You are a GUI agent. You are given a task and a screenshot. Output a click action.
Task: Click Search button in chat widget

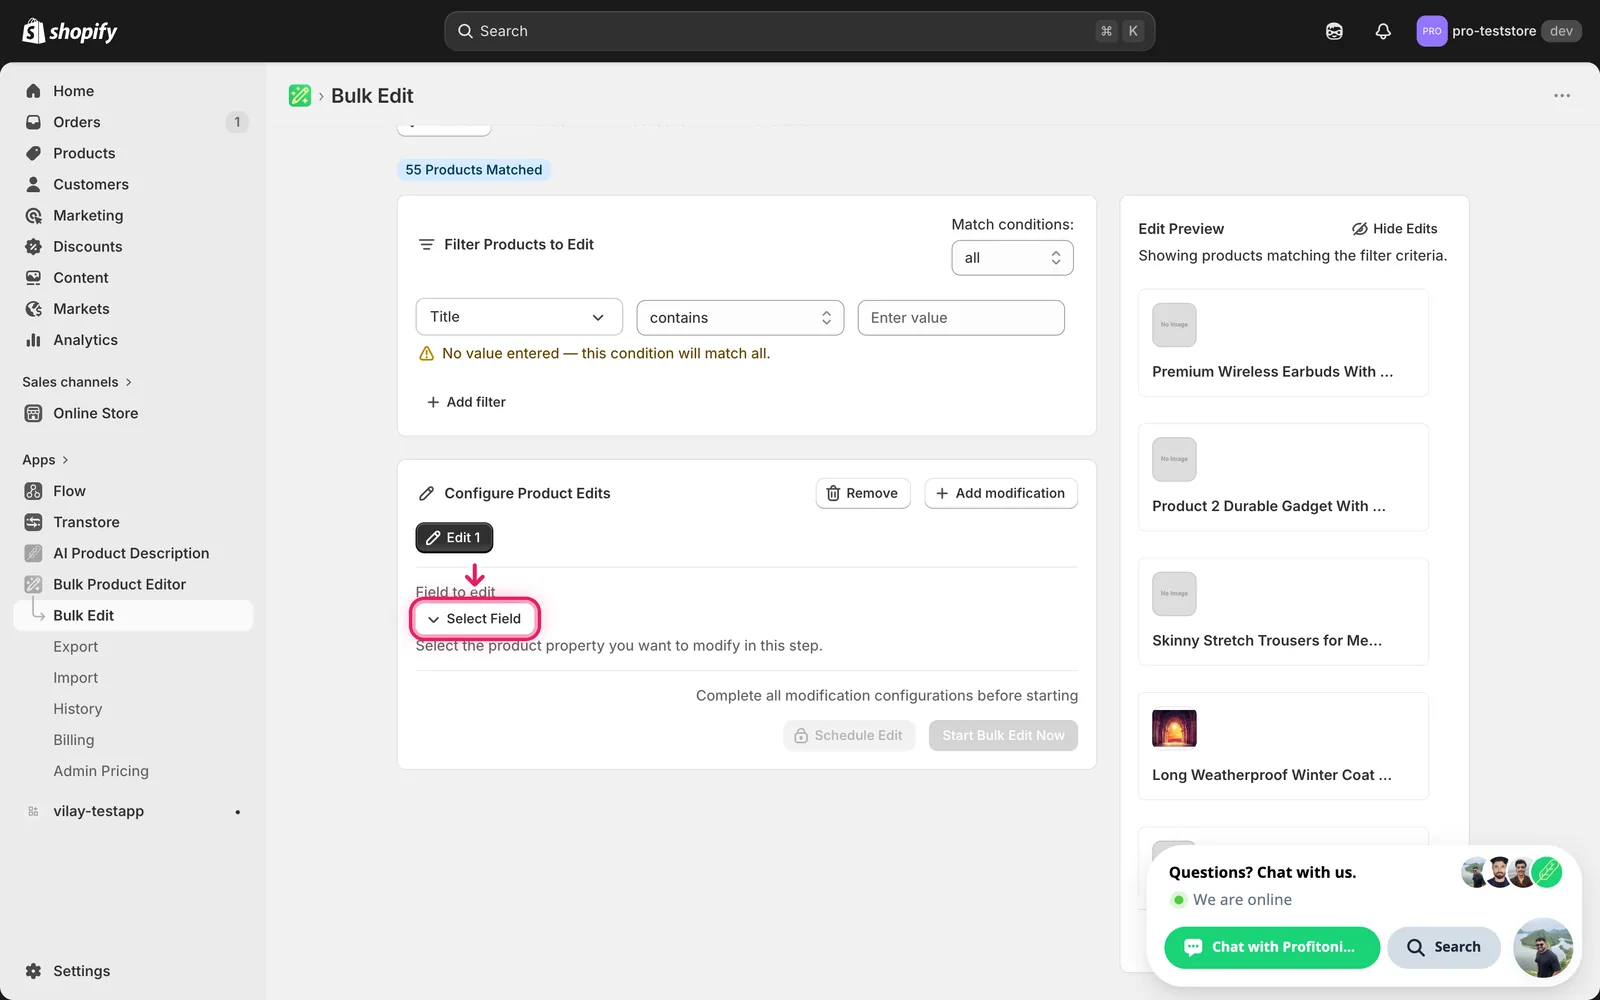click(x=1444, y=947)
